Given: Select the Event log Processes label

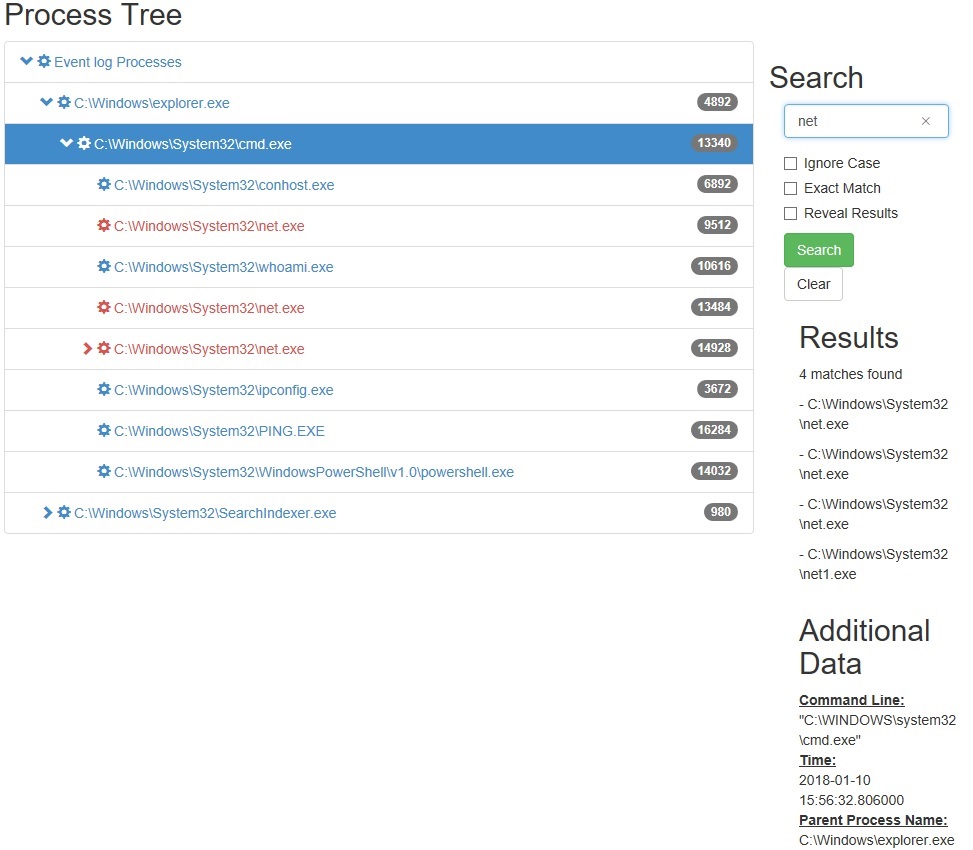Looking at the screenshot, I should click(x=117, y=62).
